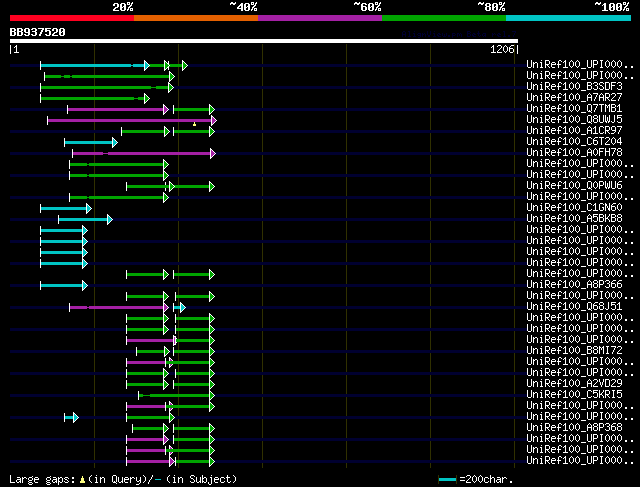This screenshot has height=487, width=640.
Task: Click the purple alignment bar in A0FH78 row
Action: [144, 153]
